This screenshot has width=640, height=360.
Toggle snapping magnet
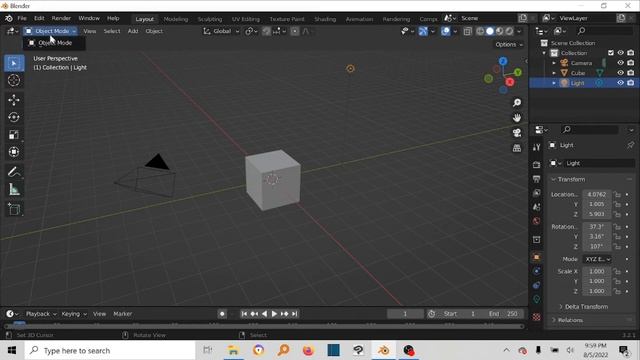click(267, 31)
